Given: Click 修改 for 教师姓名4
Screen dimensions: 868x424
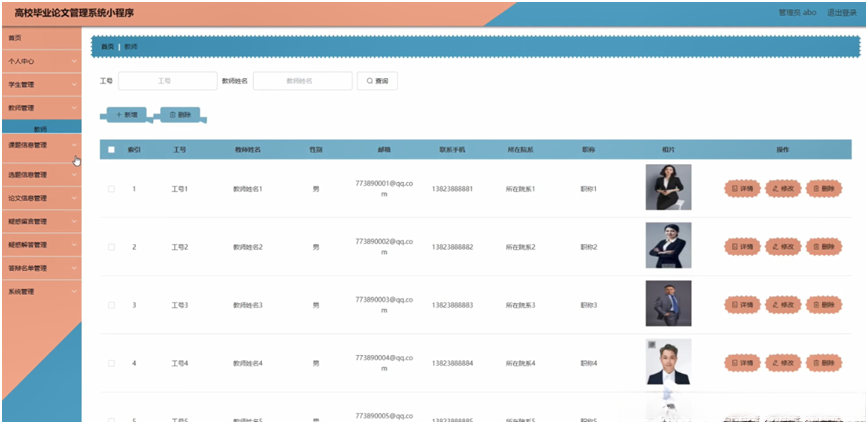Looking at the screenshot, I should [x=783, y=363].
